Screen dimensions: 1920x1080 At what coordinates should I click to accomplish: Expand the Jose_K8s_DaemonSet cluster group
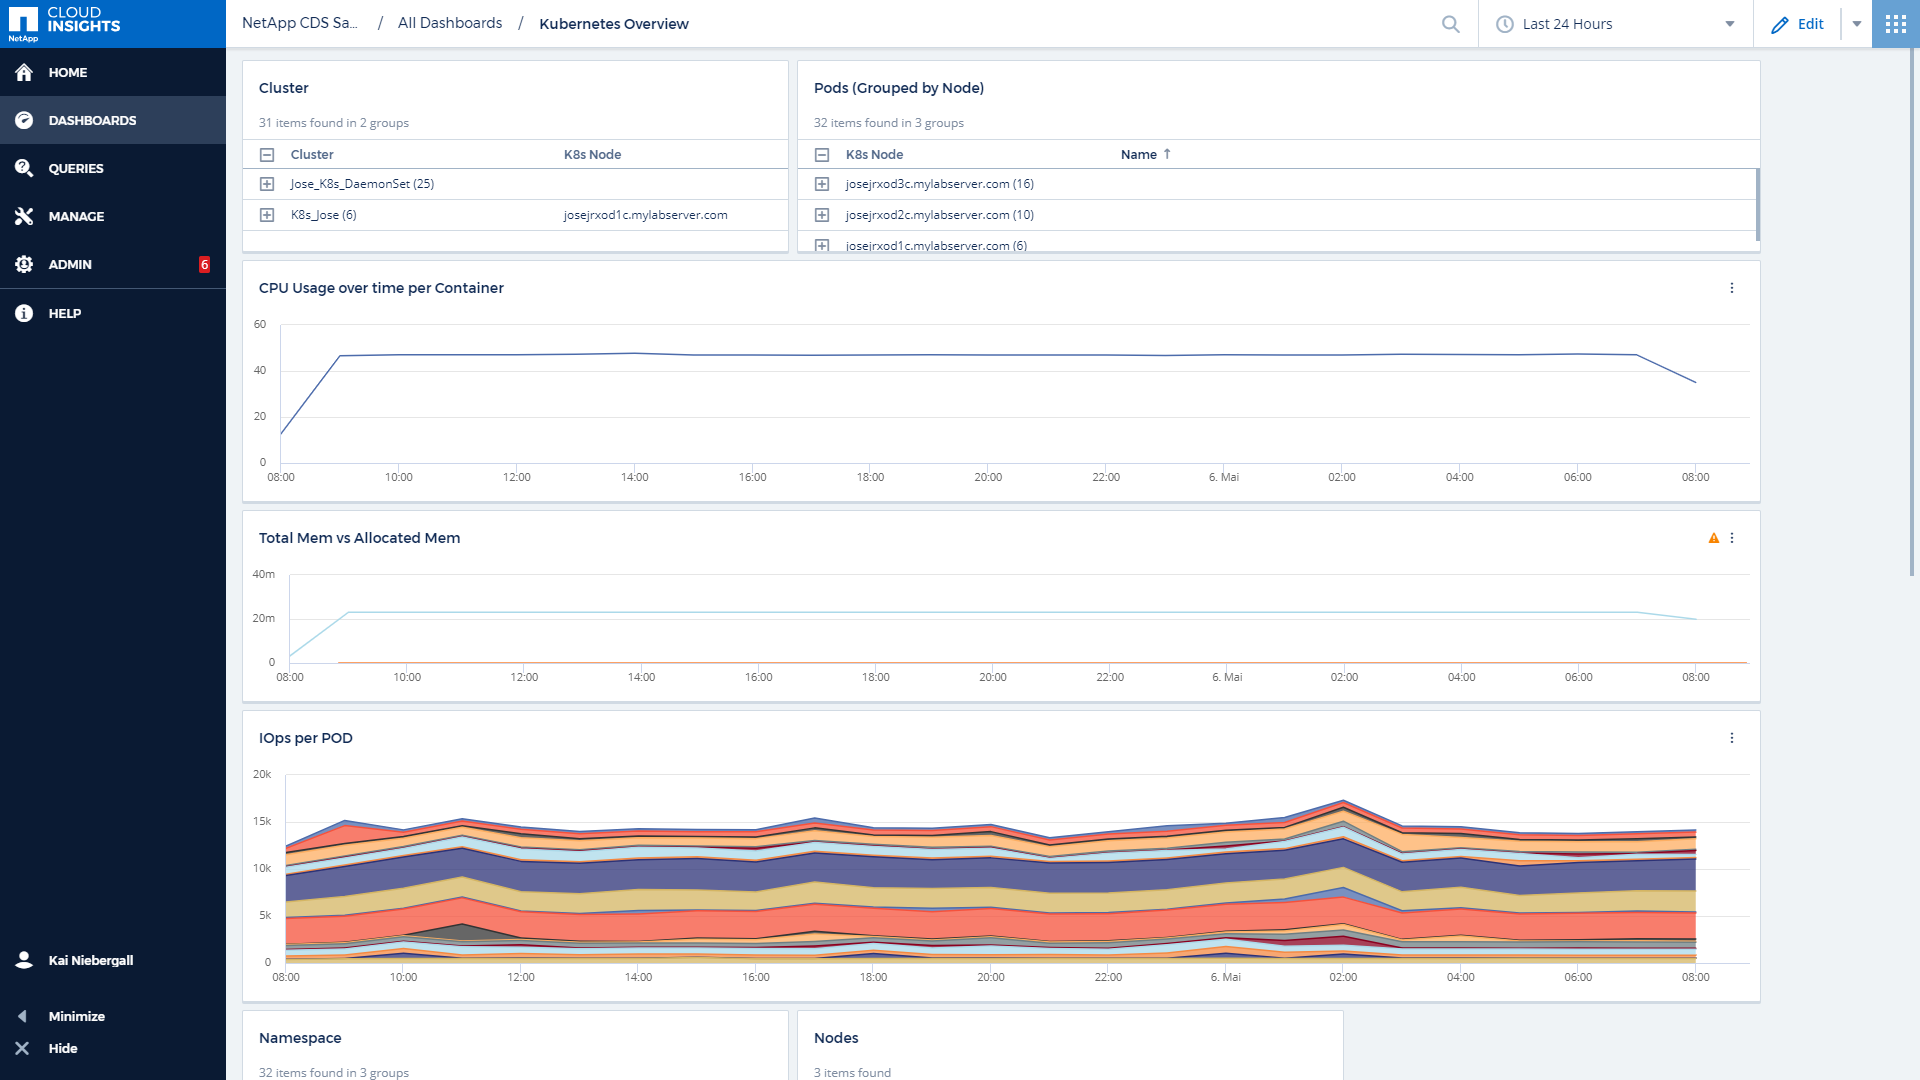[267, 184]
